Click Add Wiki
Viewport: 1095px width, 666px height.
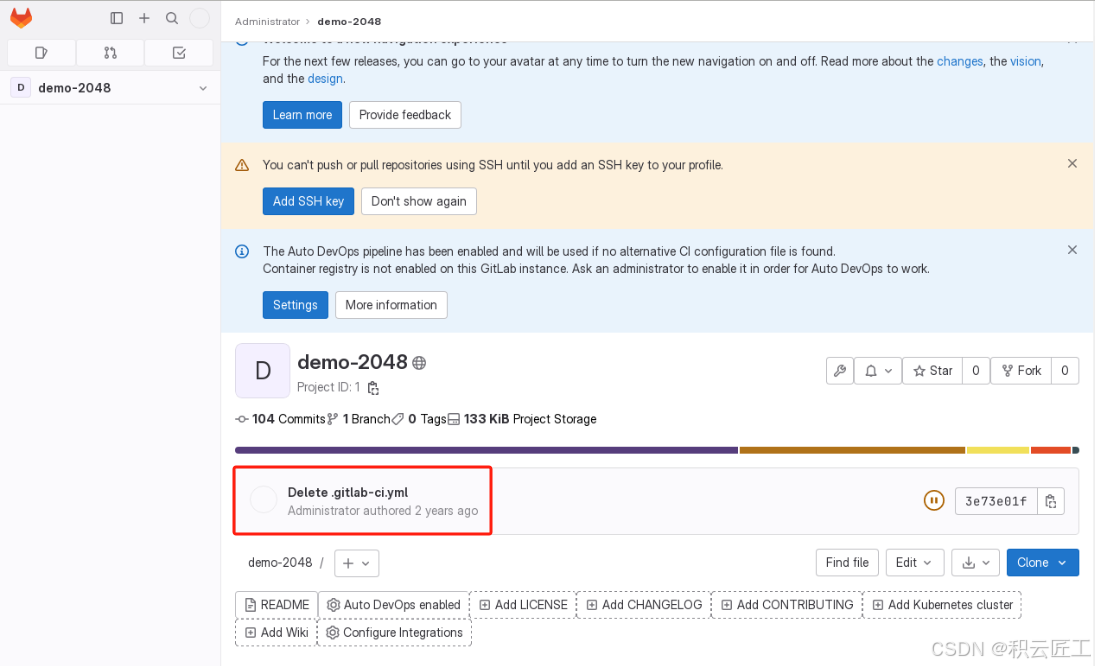tap(277, 632)
